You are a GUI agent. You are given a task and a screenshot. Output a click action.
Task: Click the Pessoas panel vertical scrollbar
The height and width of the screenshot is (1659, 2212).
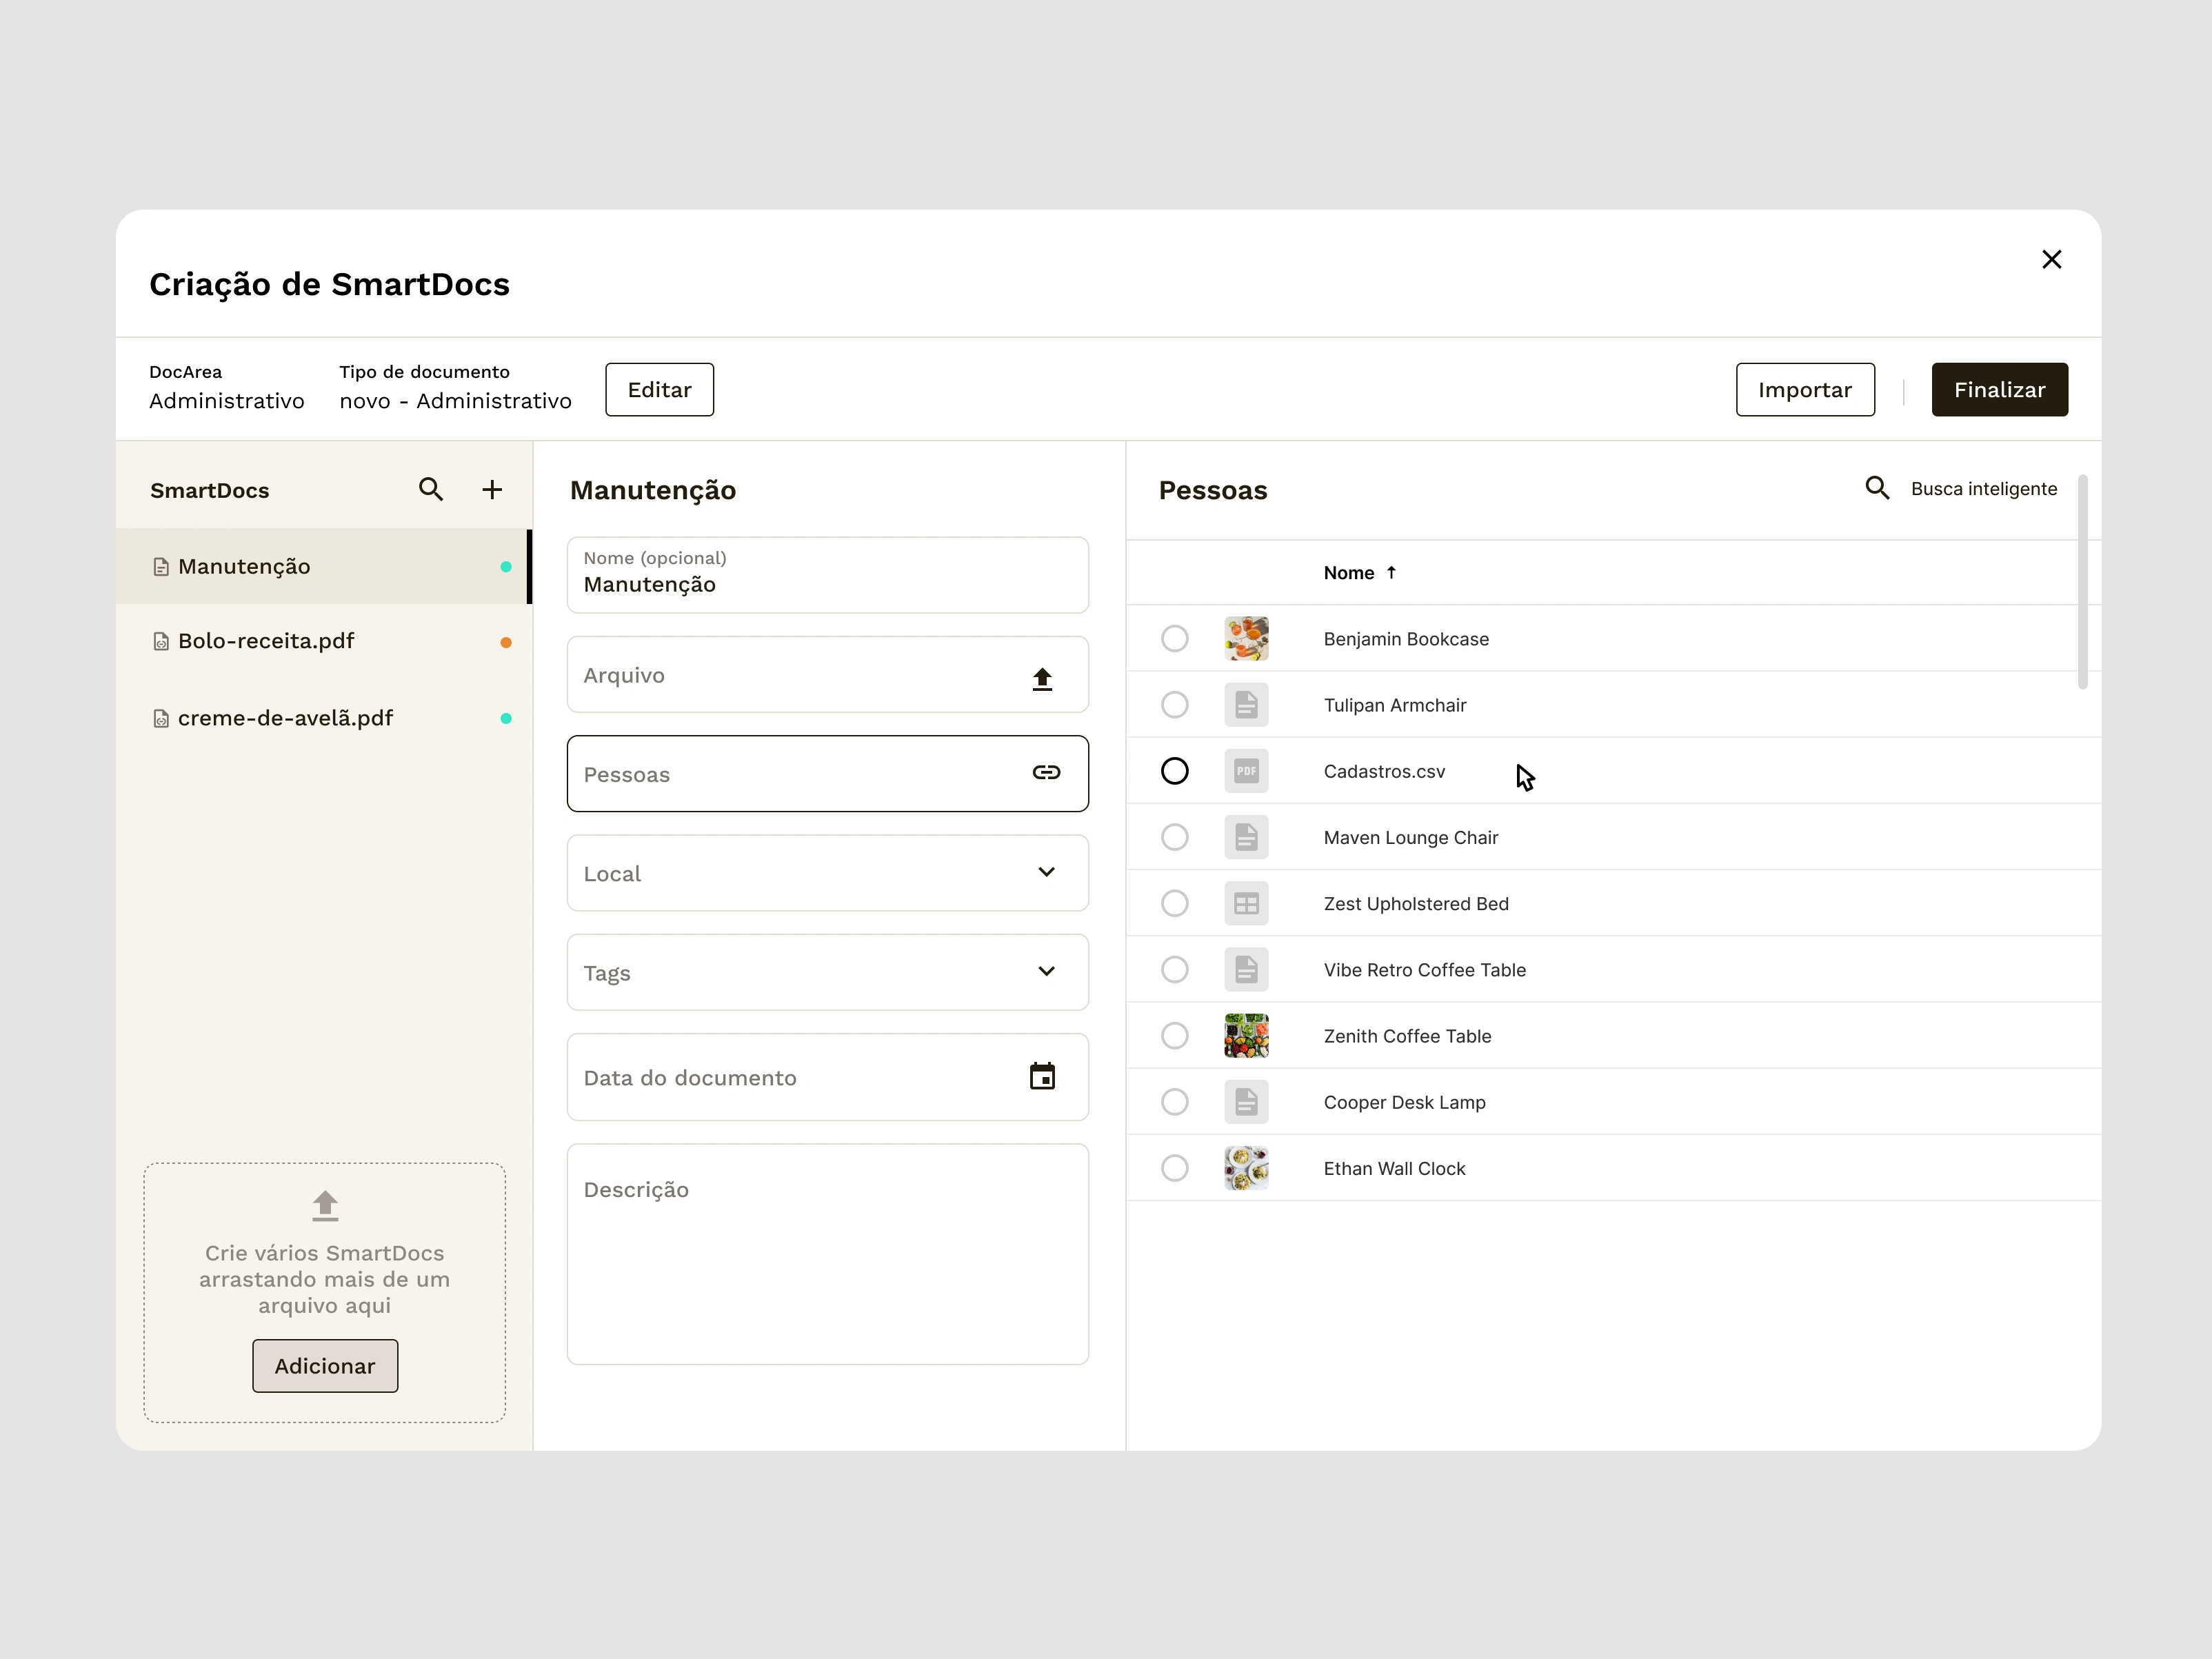2082,582
